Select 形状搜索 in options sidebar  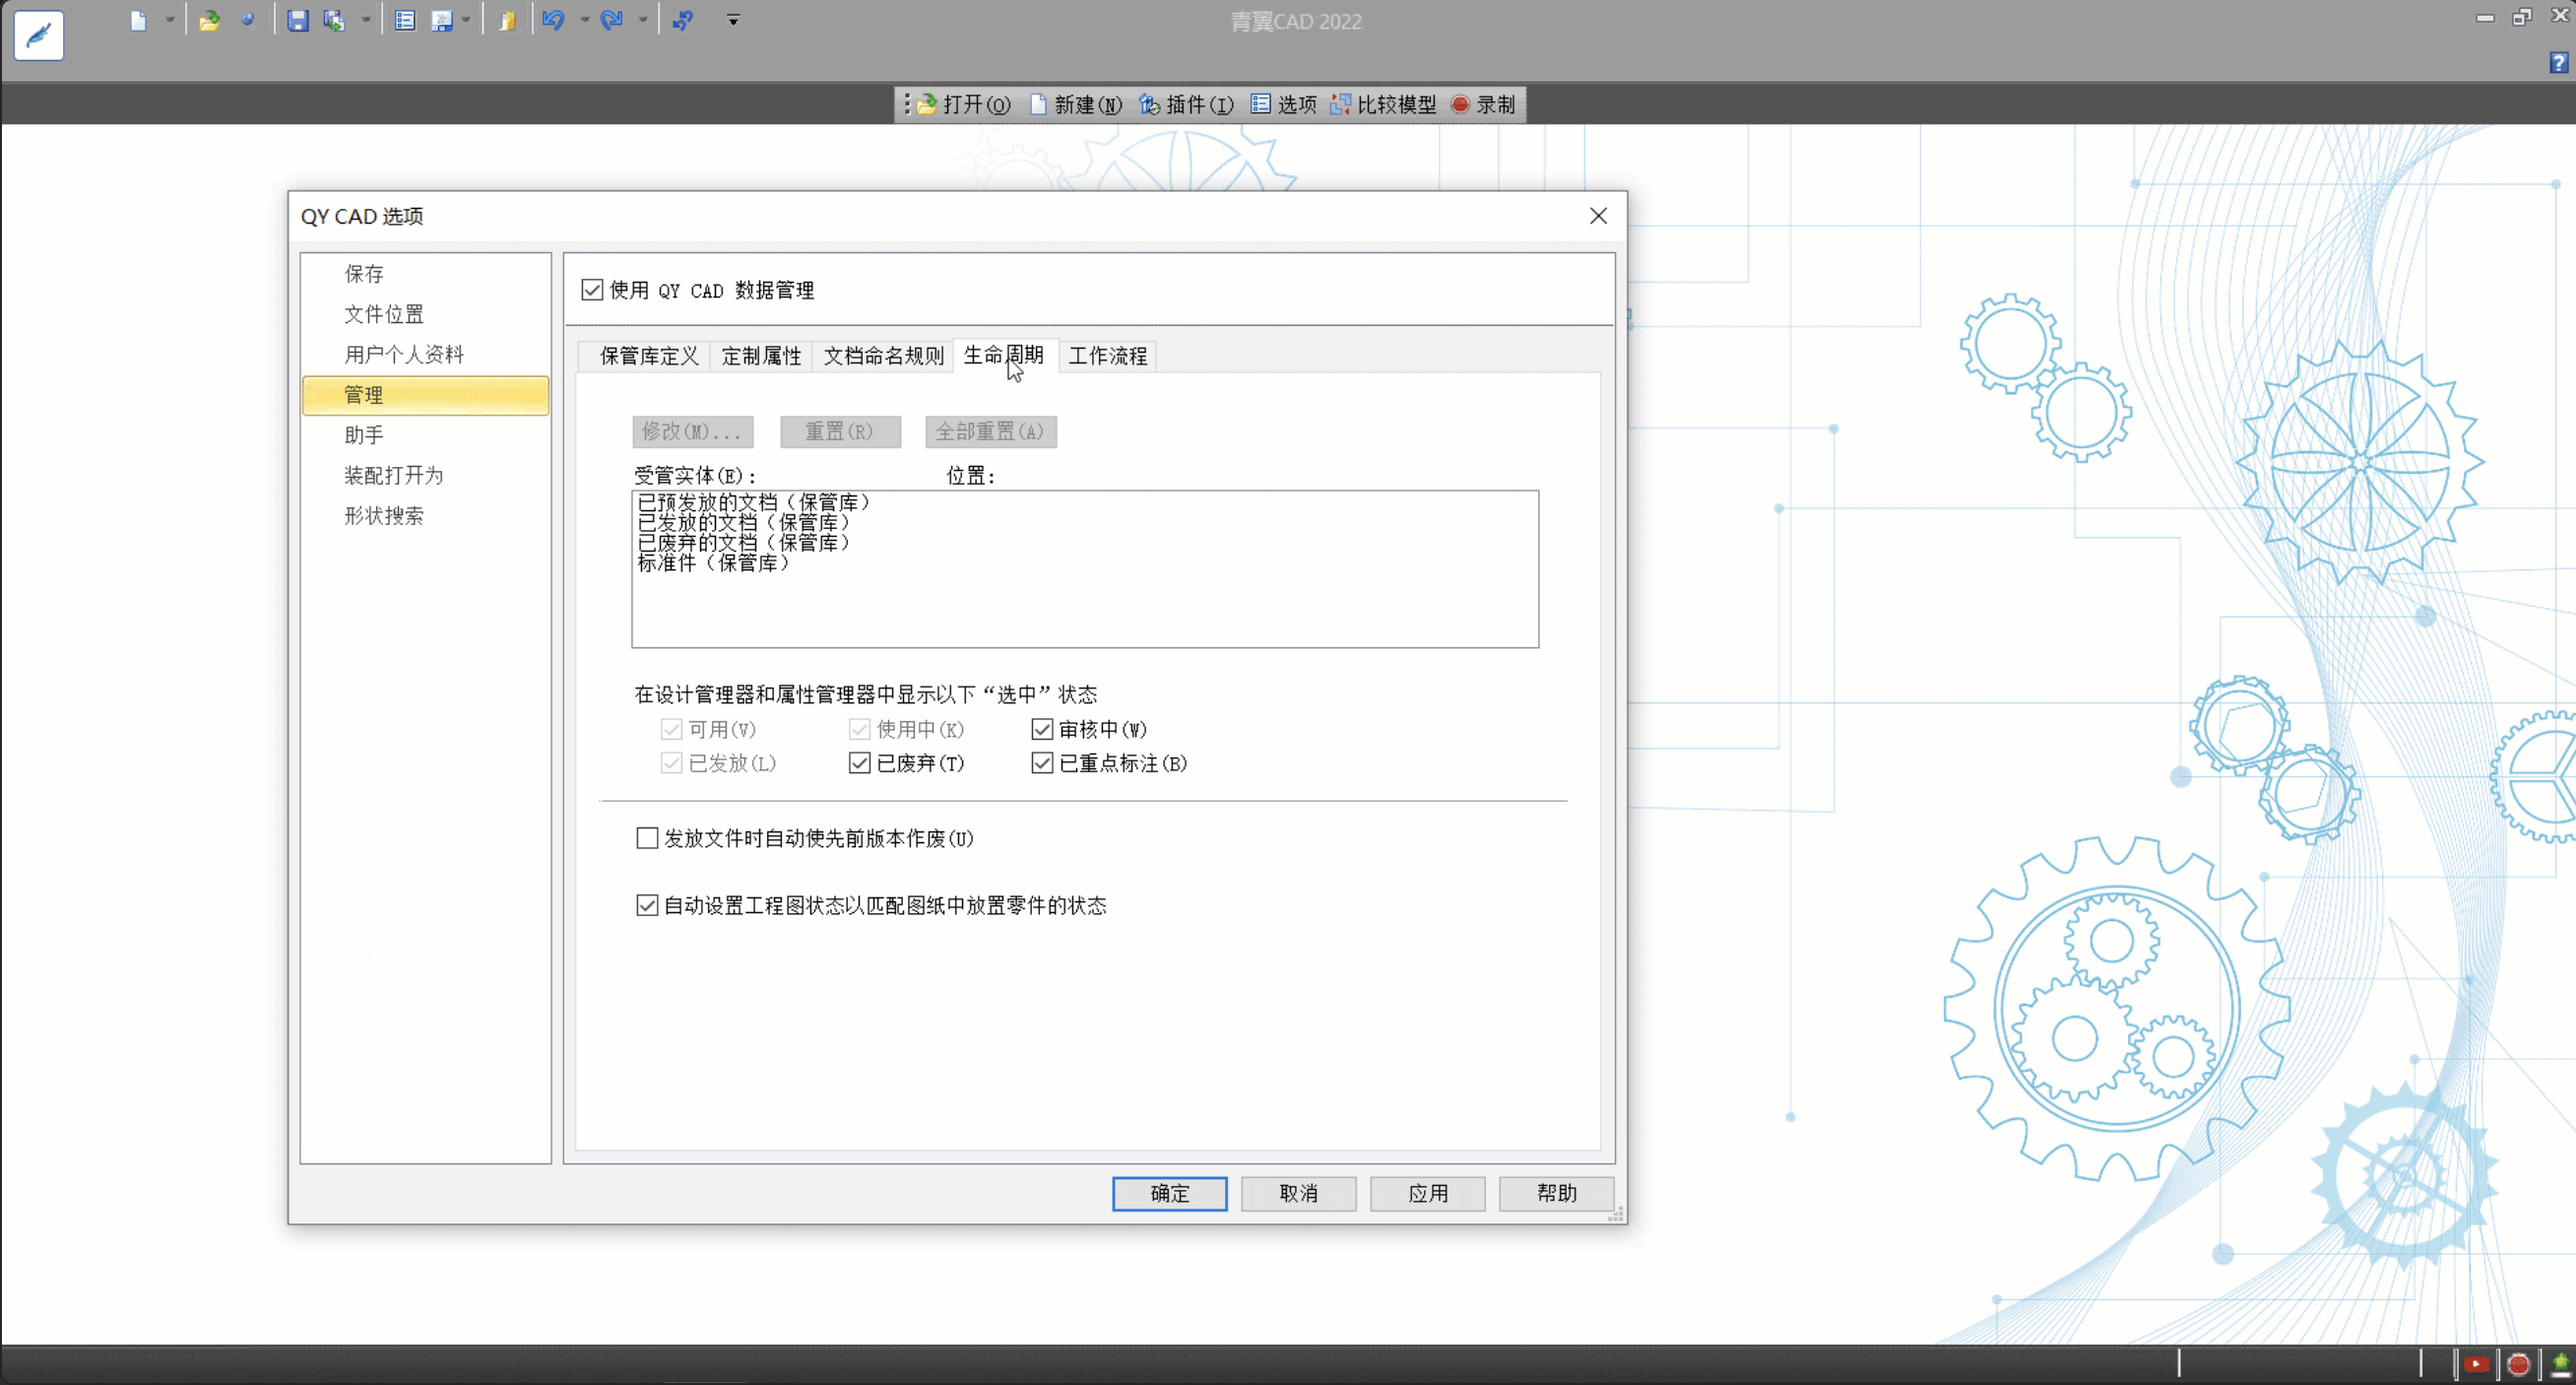pos(426,516)
